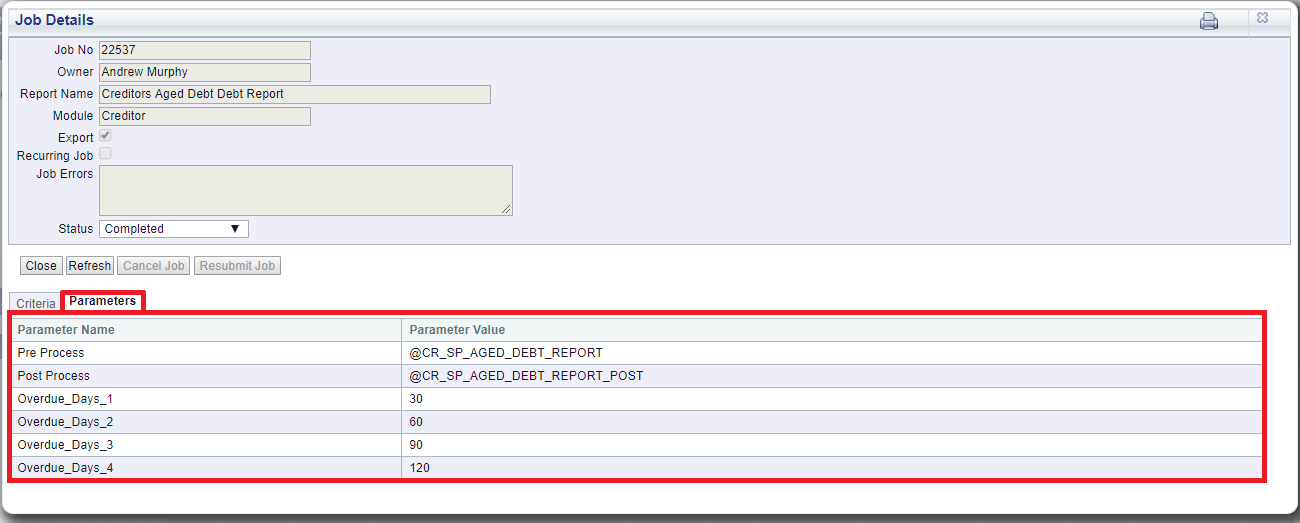Select the Post Process row name
The width and height of the screenshot is (1300, 523).
pos(53,376)
